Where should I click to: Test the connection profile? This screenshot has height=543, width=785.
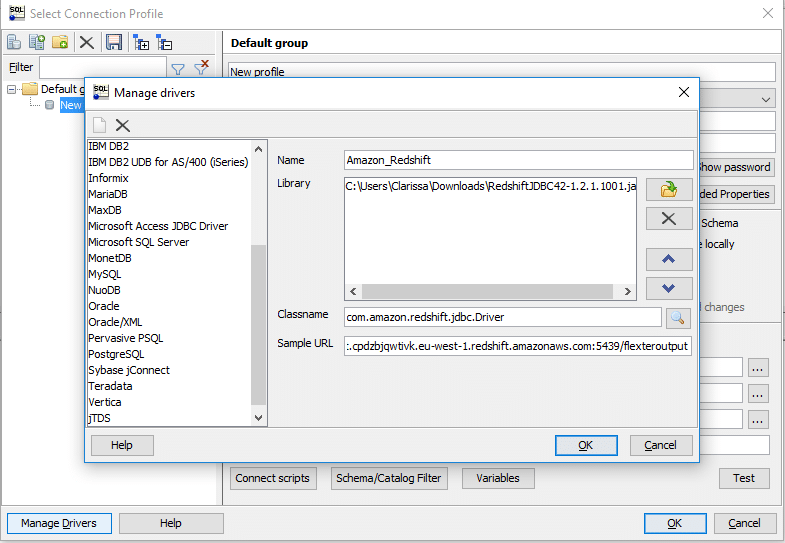click(744, 478)
